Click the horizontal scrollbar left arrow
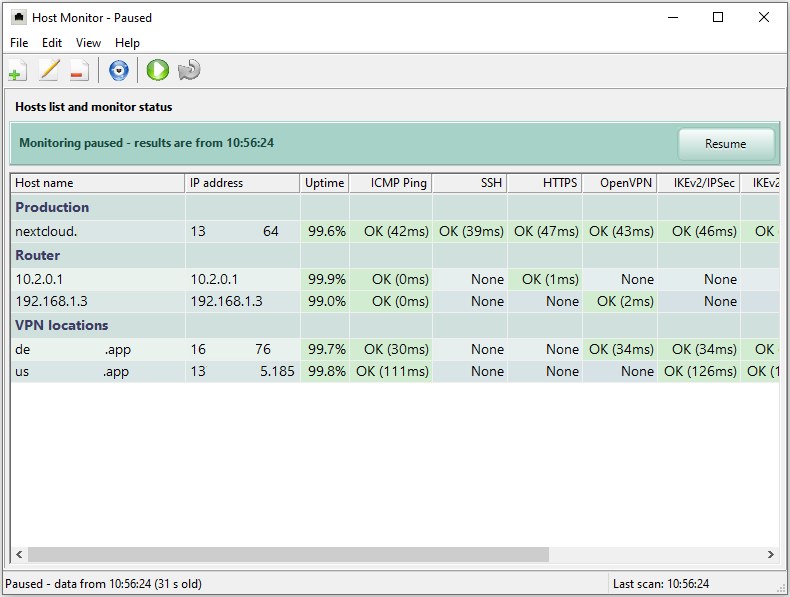 [x=19, y=555]
